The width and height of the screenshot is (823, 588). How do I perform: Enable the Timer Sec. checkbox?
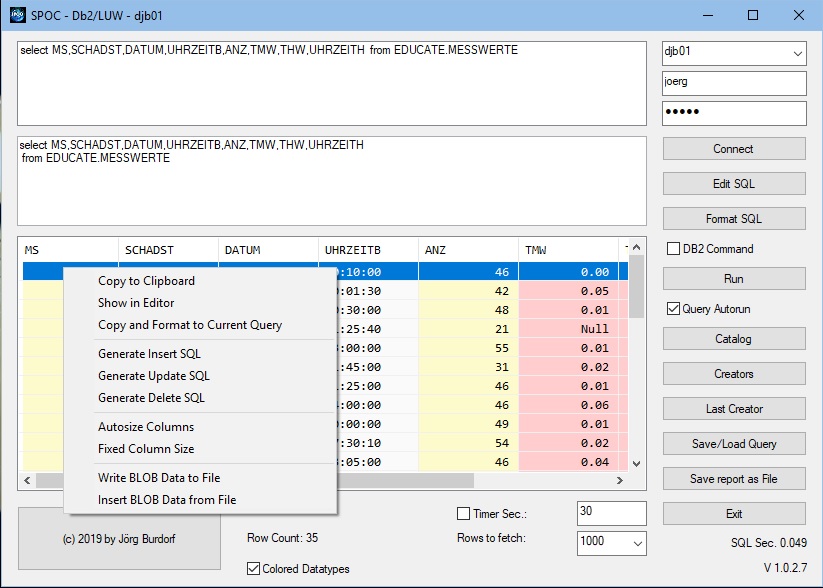click(x=465, y=511)
